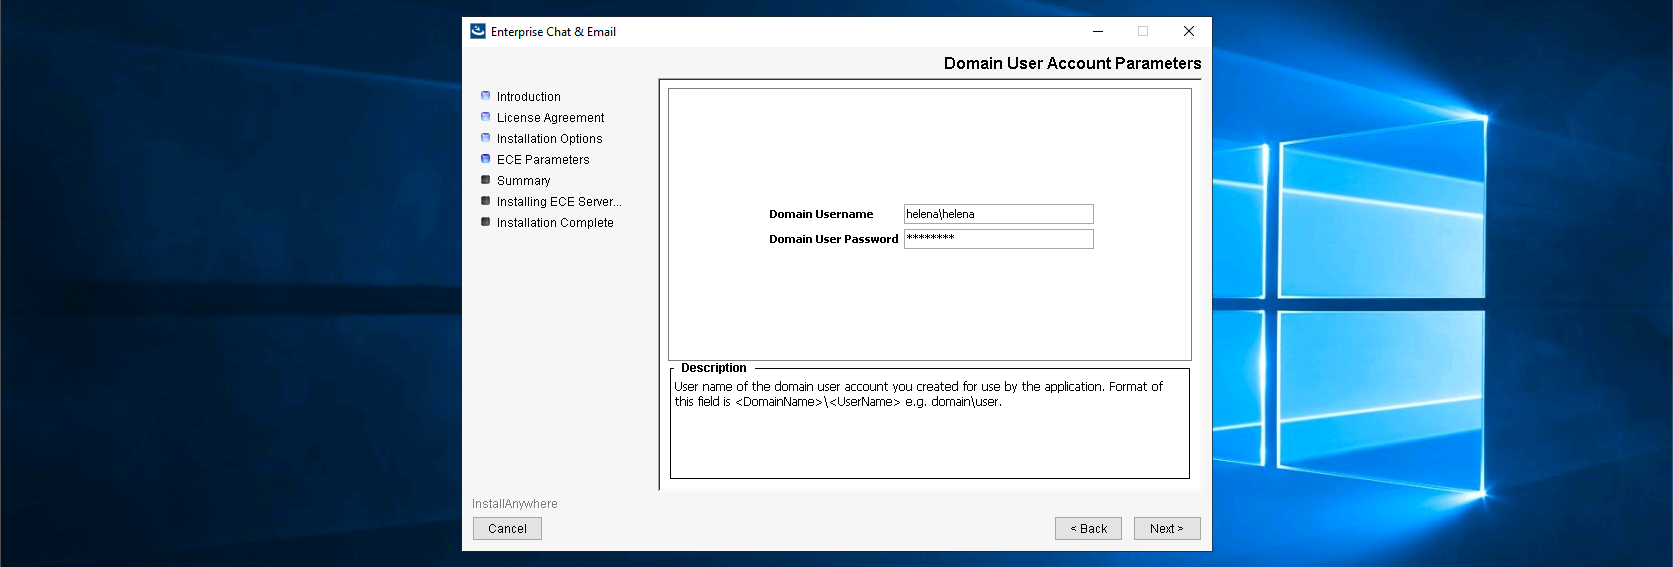Screen dimensions: 1673x567
Task: Minimize the installer window
Action: [x=1097, y=31]
